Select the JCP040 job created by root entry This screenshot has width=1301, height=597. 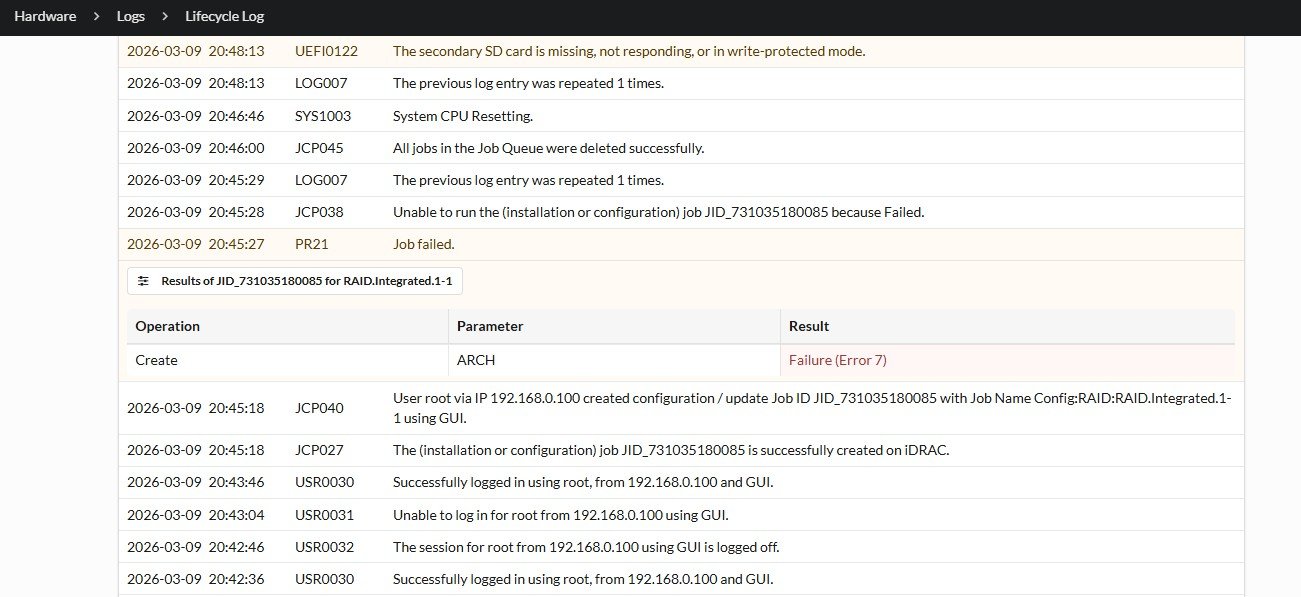[680, 408]
